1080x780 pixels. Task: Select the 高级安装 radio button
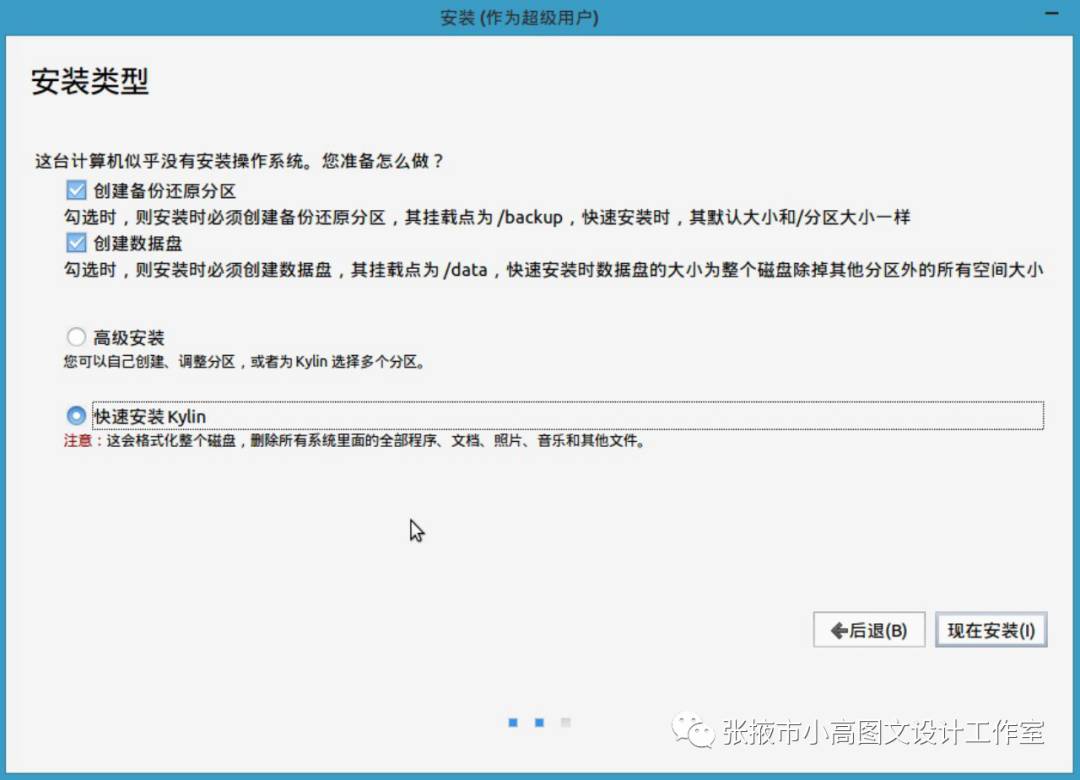coord(76,337)
